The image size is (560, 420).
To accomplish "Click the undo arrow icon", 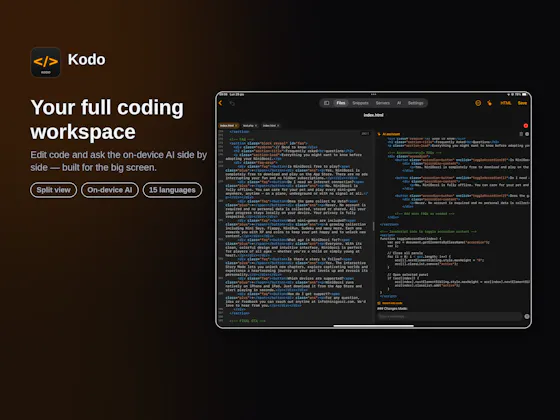I will [x=232, y=103].
